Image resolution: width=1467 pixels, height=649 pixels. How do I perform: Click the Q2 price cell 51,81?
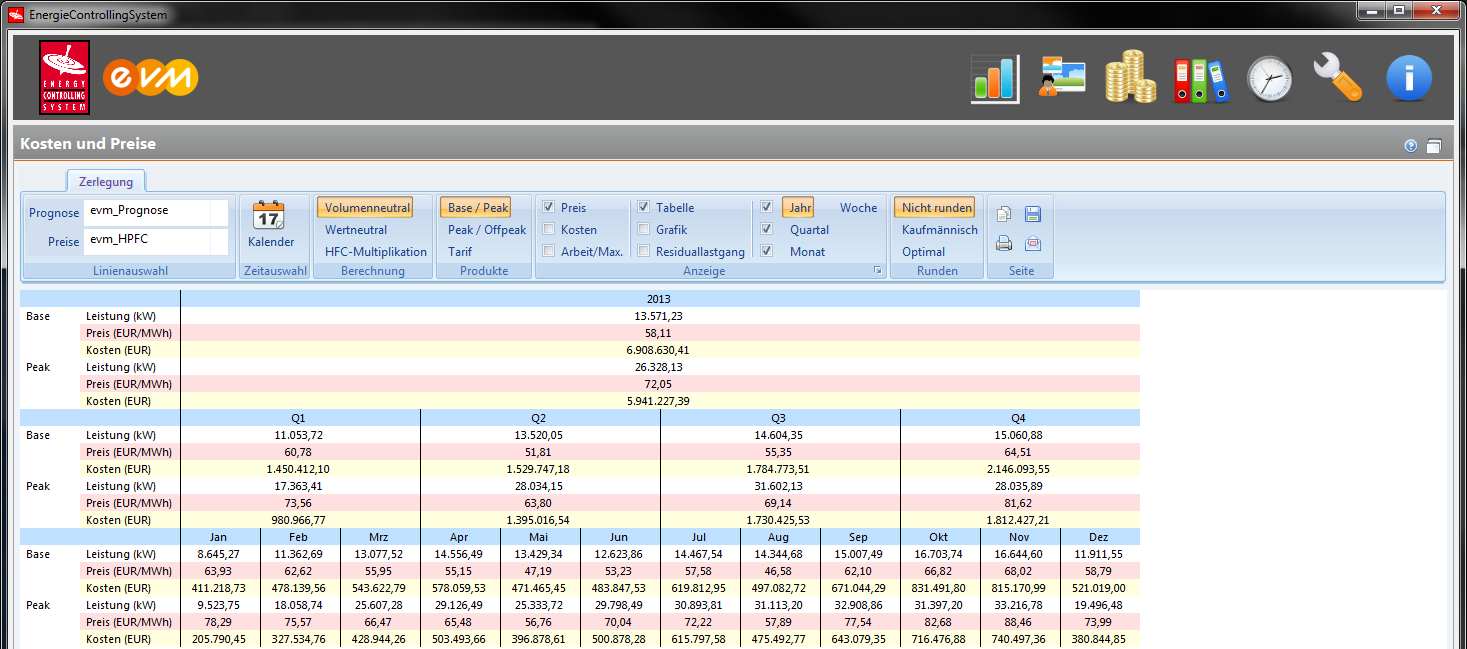[x=540, y=452]
